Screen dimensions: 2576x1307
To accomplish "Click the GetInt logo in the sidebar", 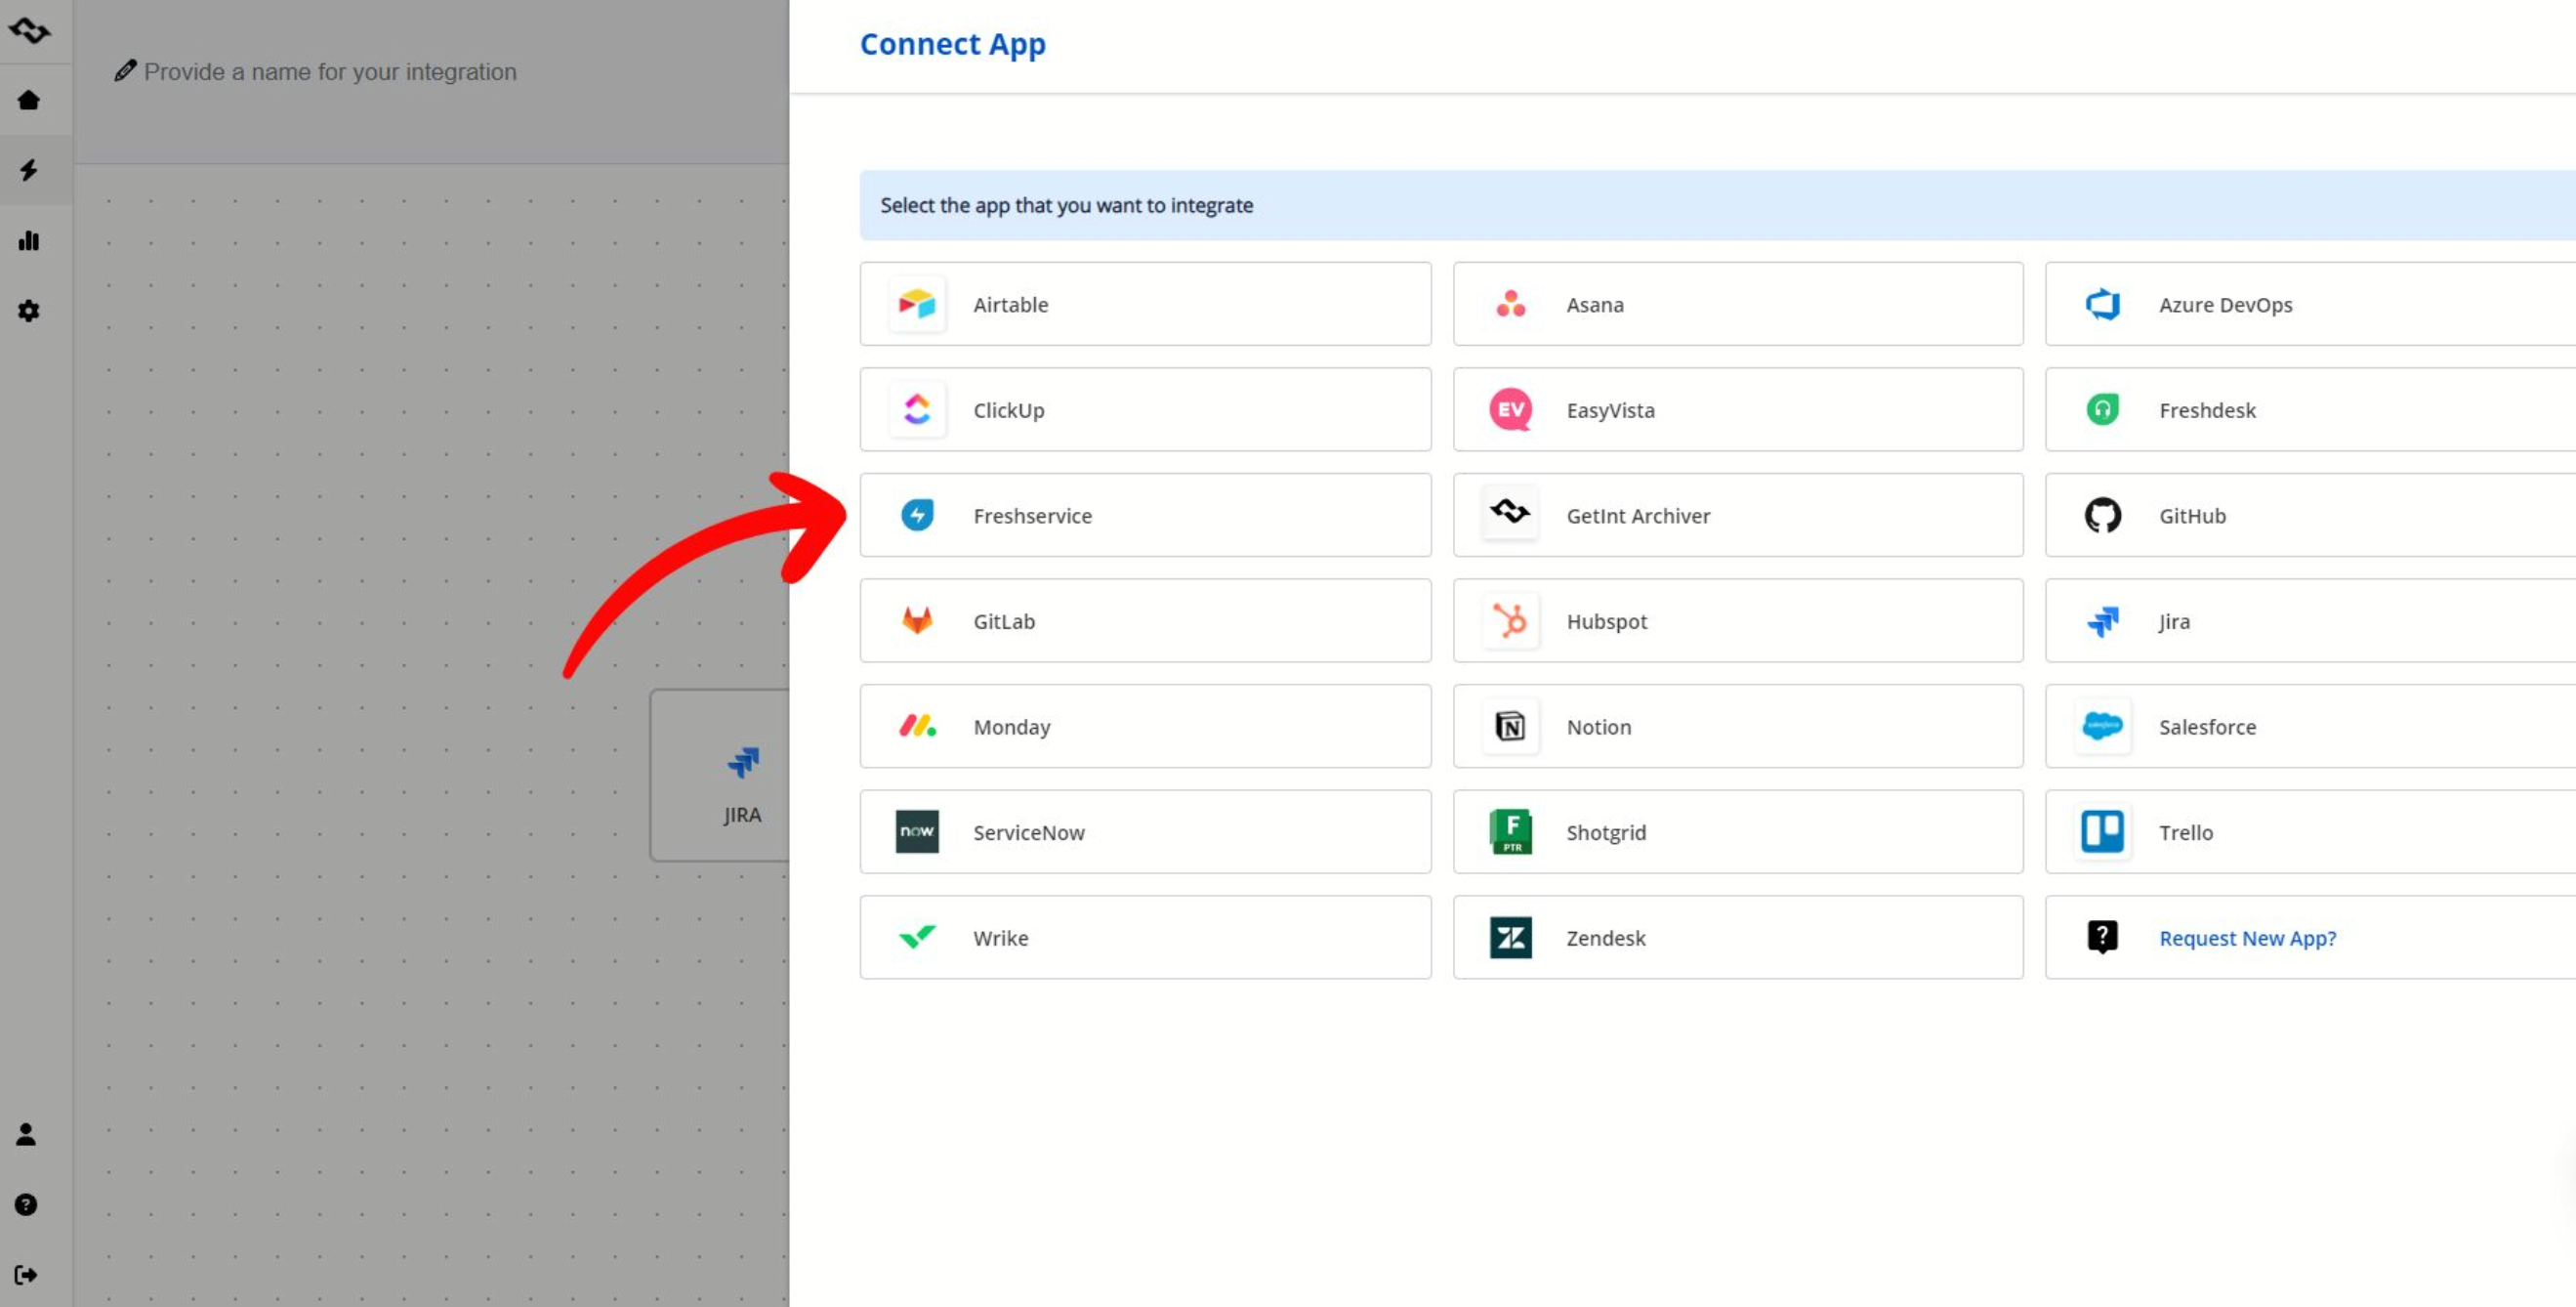I will 29,31.
